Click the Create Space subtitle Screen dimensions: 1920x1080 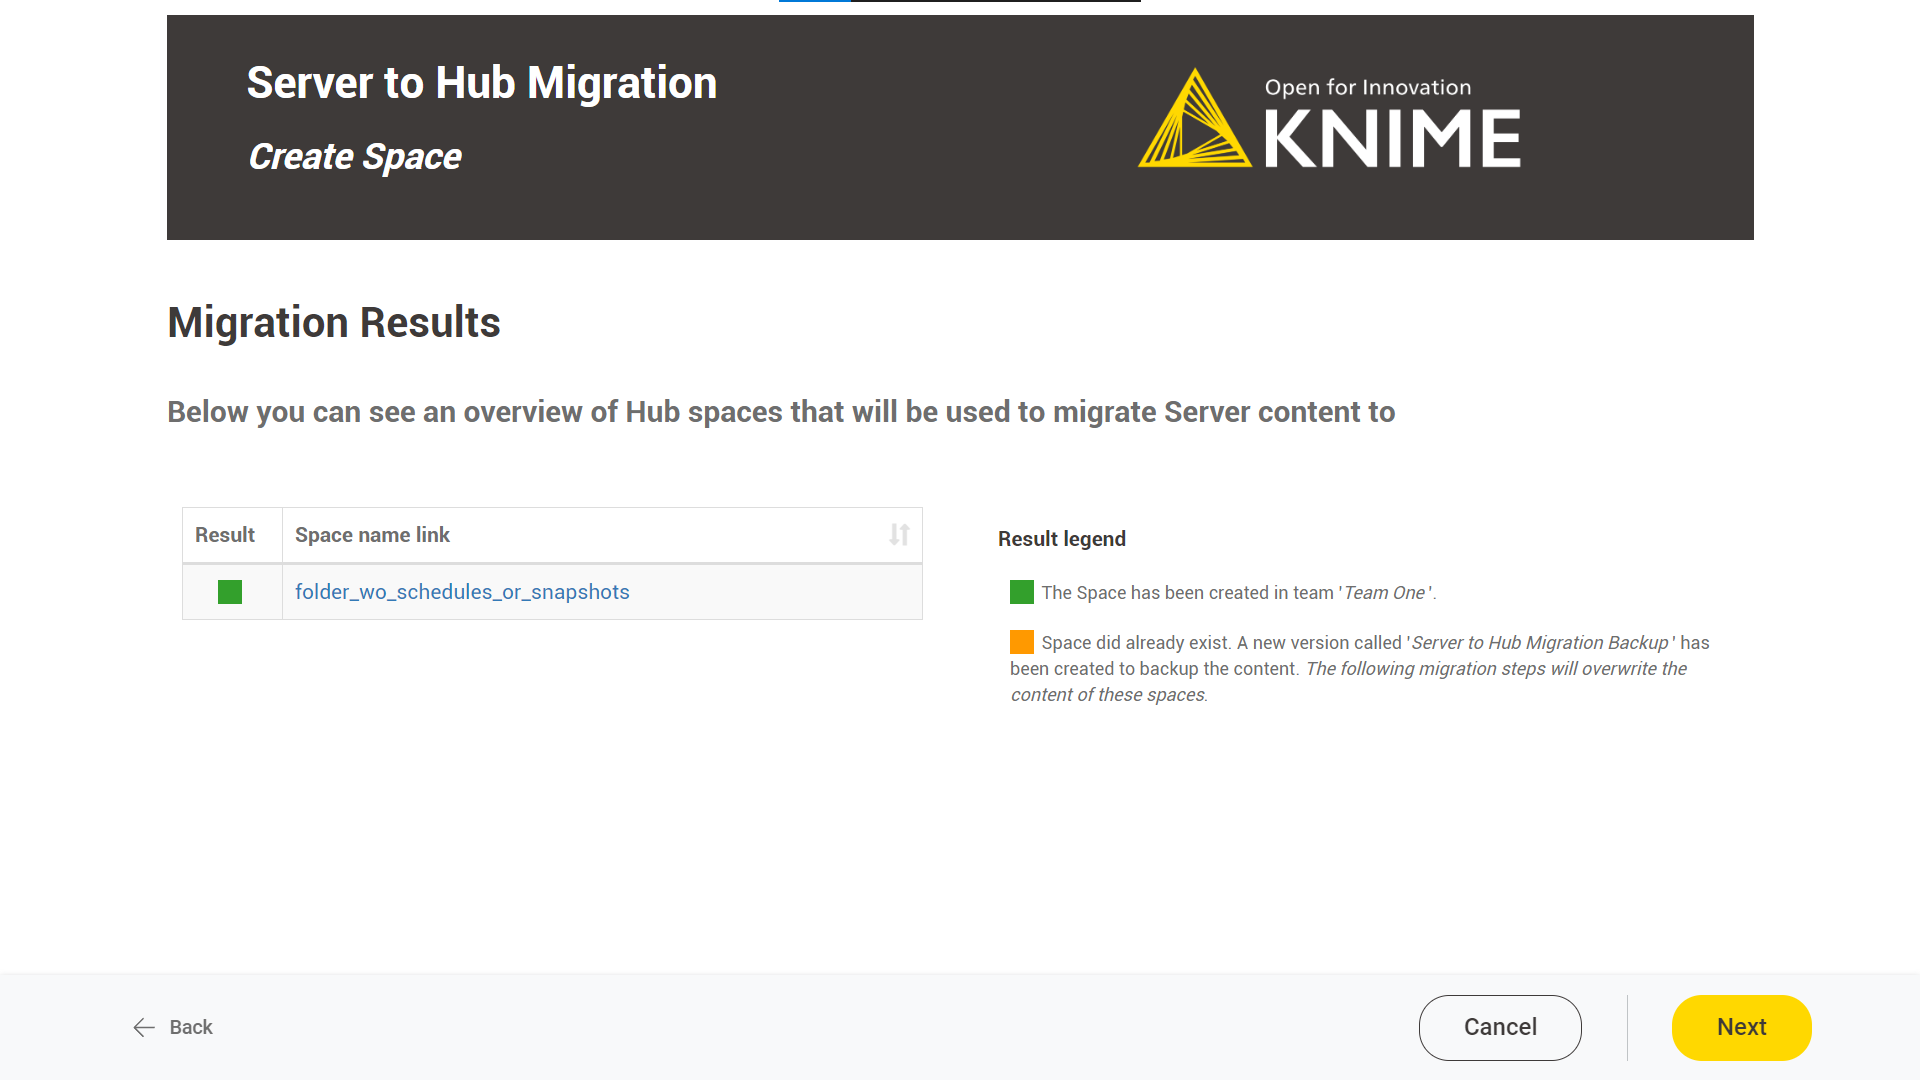pyautogui.click(x=355, y=157)
